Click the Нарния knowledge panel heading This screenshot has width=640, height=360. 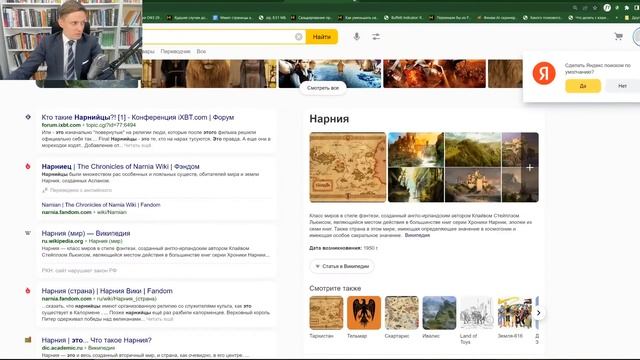(329, 119)
